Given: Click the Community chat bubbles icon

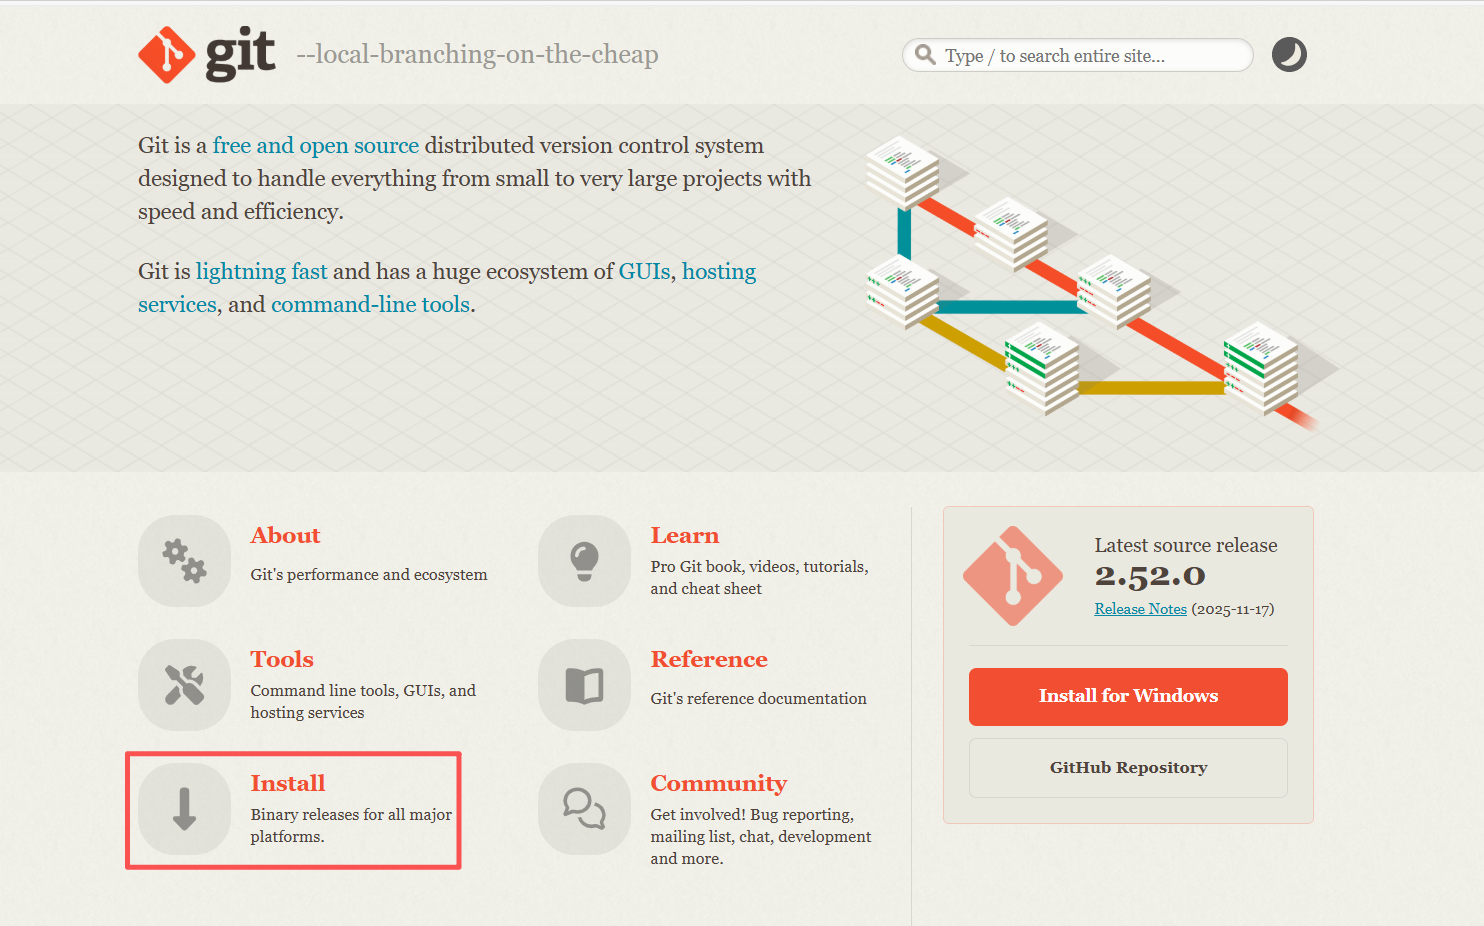Looking at the screenshot, I should tap(584, 809).
